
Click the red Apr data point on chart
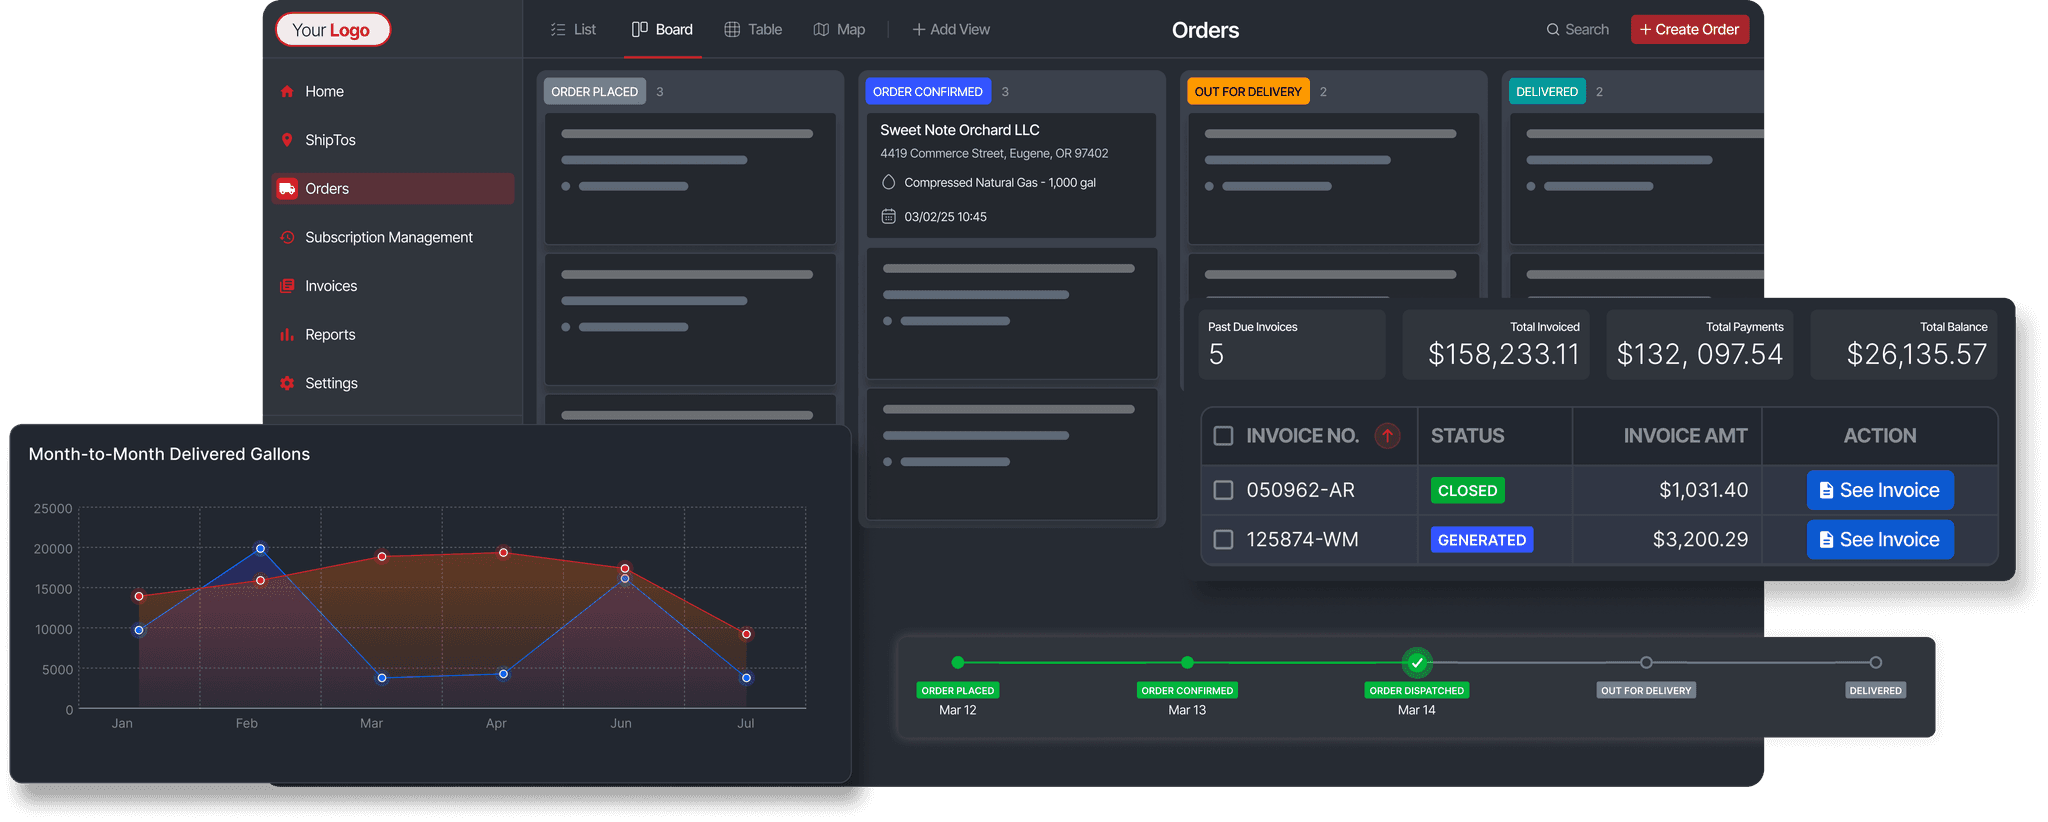point(503,552)
